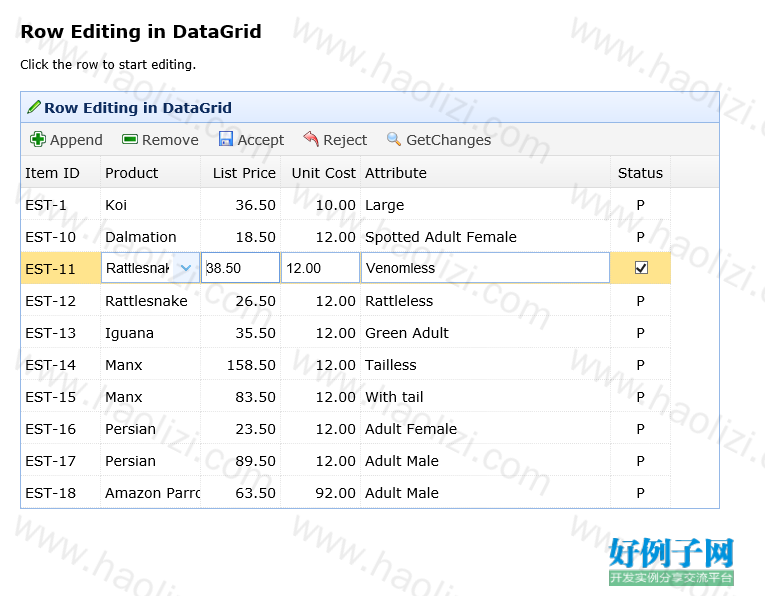
Task: Click the Status P cell in EST-18
Action: pos(641,492)
